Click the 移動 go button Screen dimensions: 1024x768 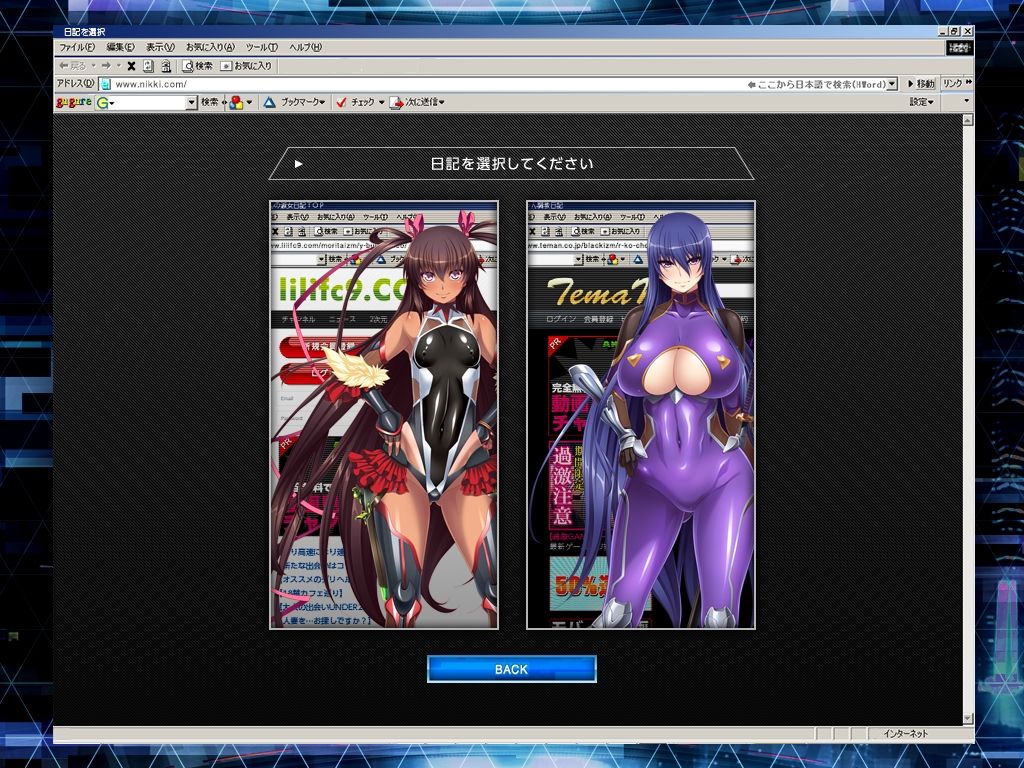[921, 84]
